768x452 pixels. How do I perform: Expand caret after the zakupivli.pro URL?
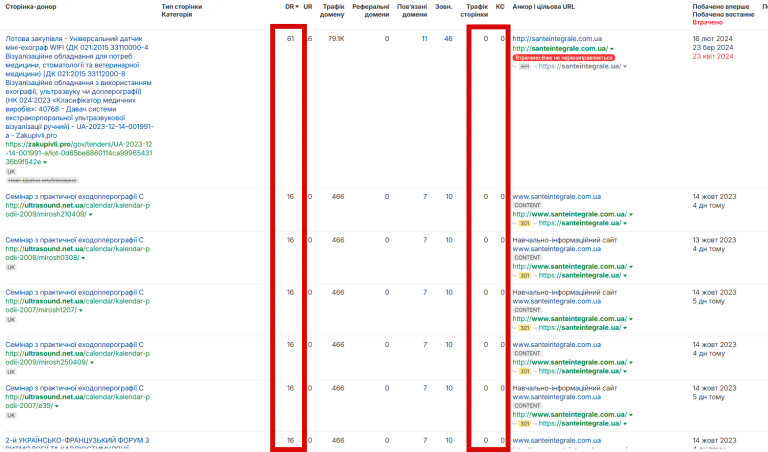45,162
